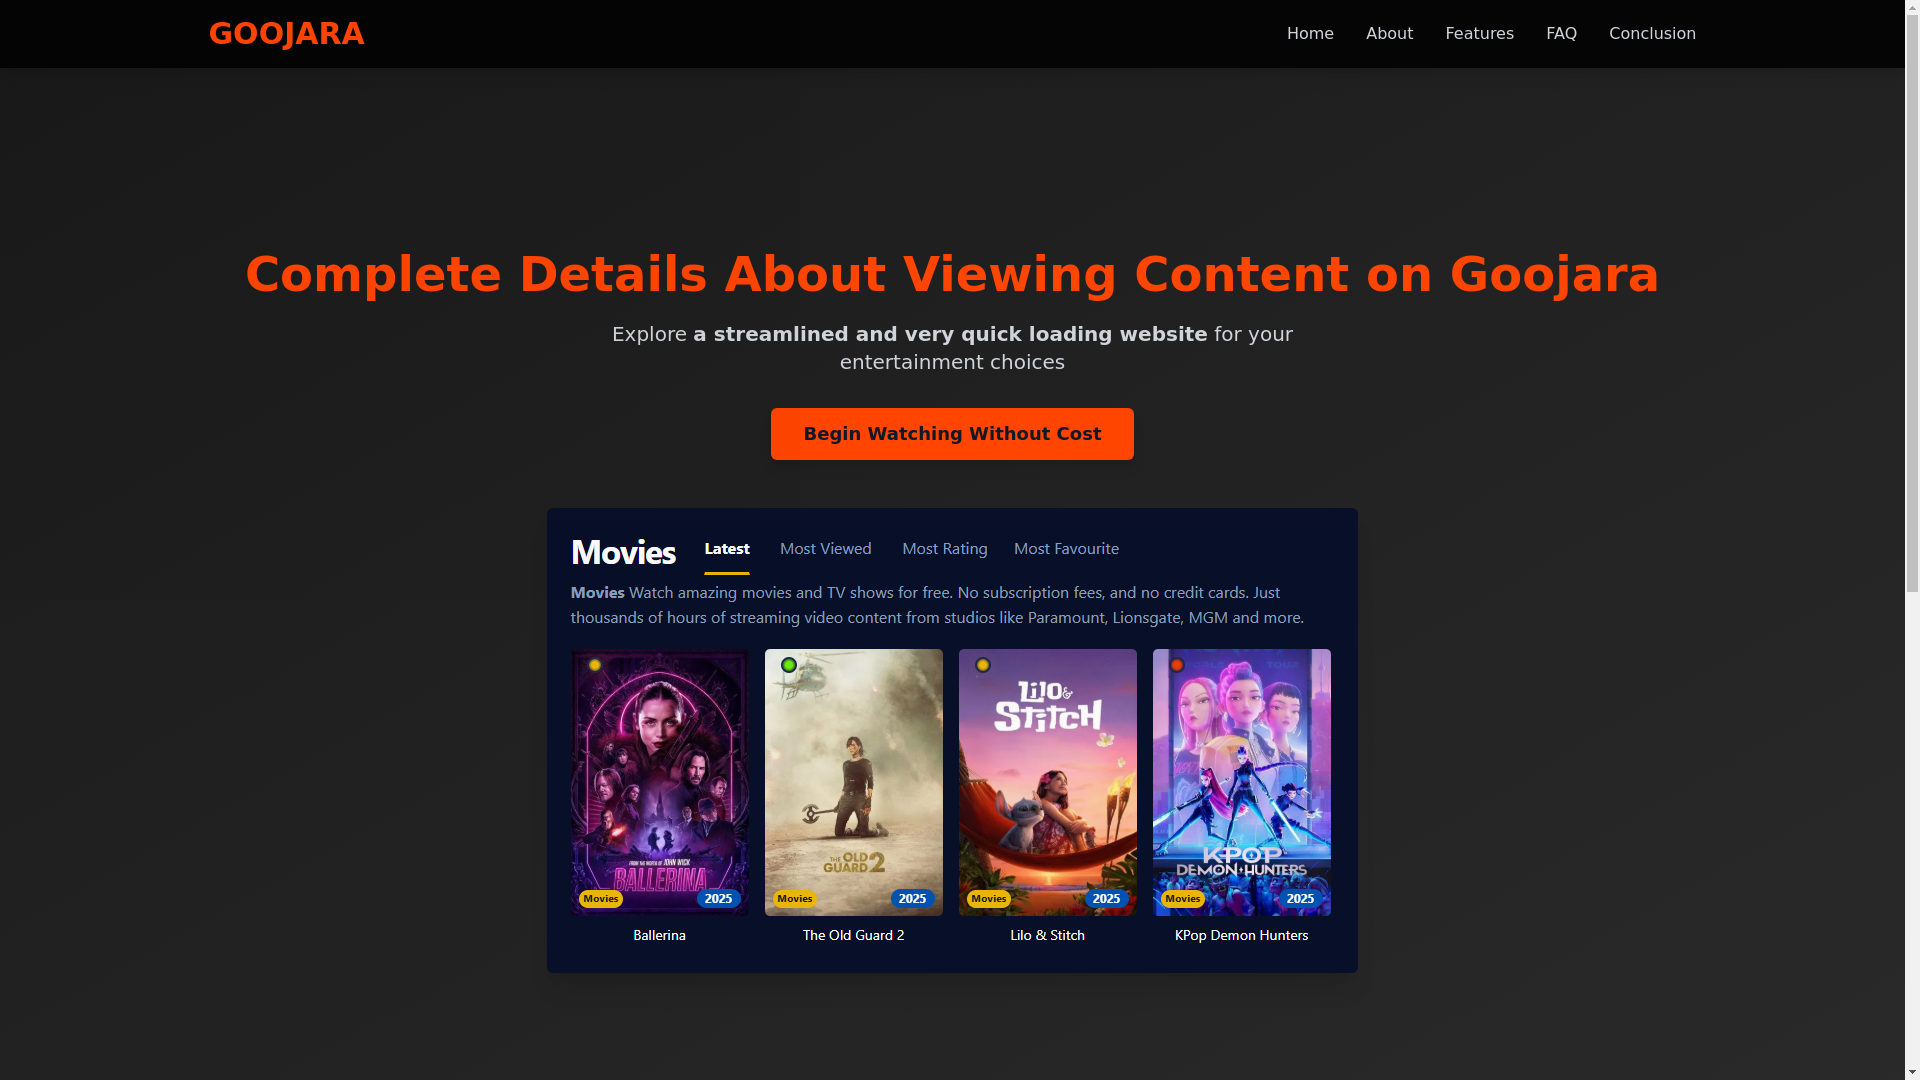Open the Features nav link

[1479, 34]
